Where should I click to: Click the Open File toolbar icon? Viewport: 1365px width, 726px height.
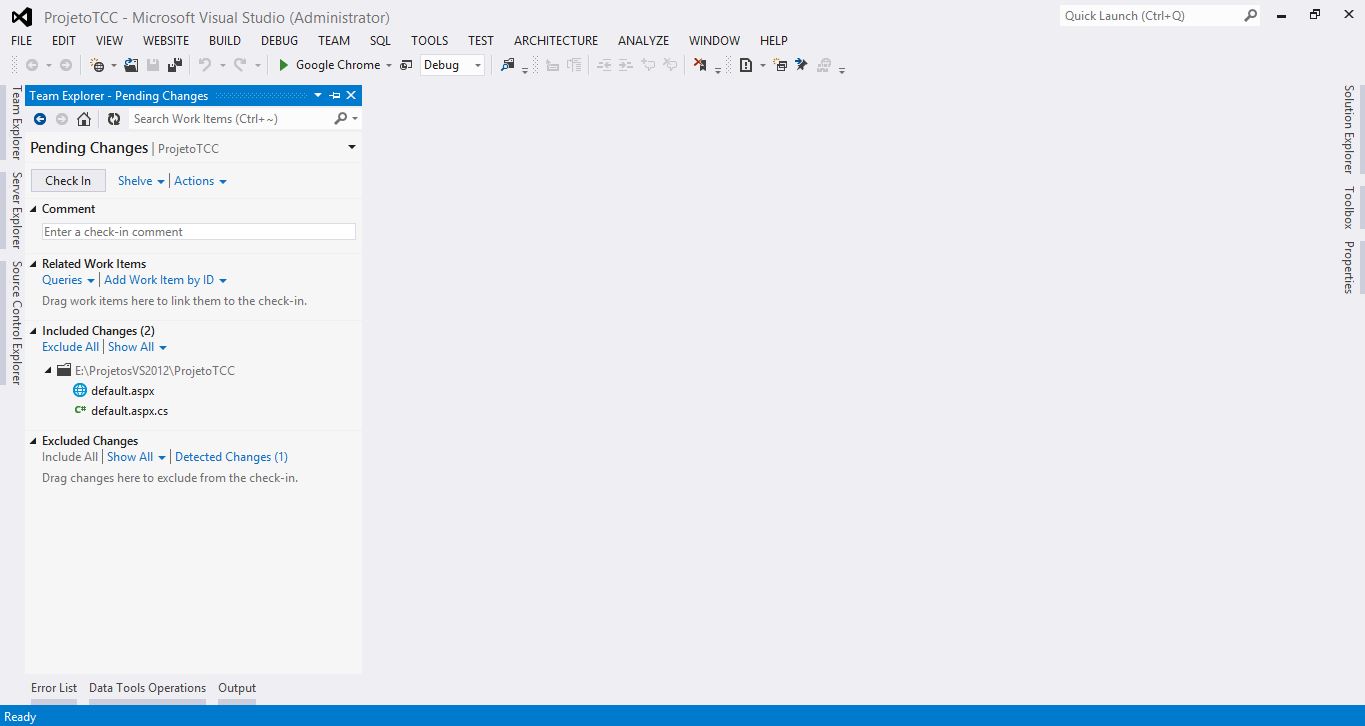pyautogui.click(x=131, y=65)
